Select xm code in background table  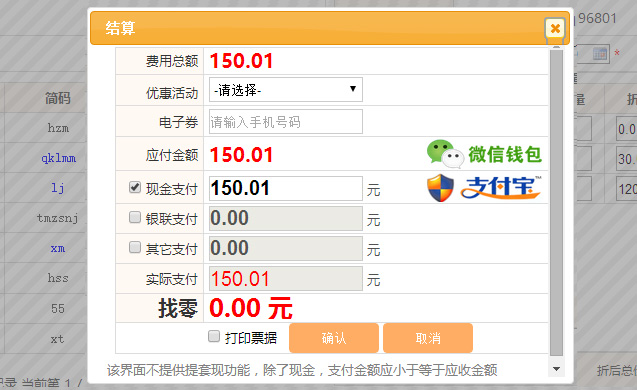(x=58, y=248)
